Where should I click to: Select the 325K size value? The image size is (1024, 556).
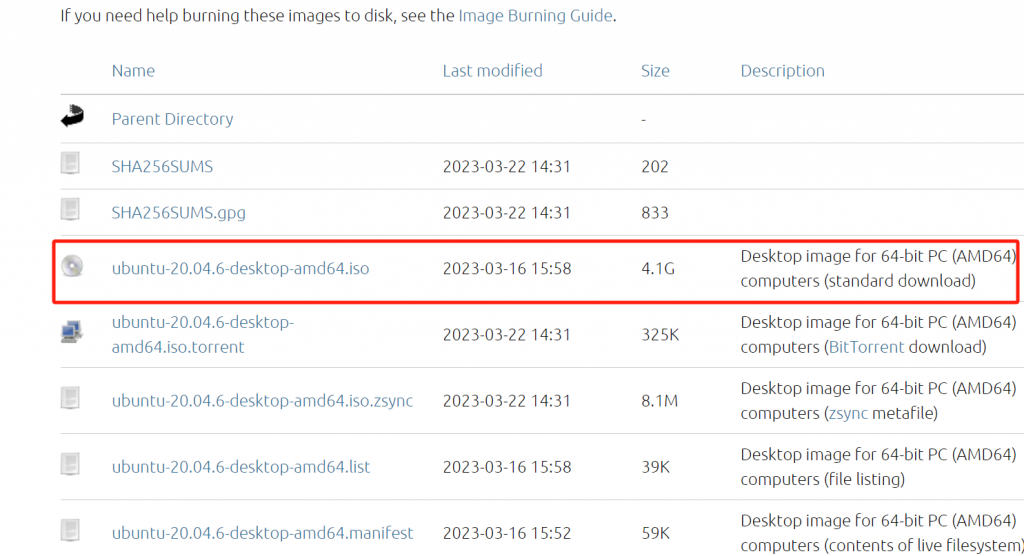660,335
